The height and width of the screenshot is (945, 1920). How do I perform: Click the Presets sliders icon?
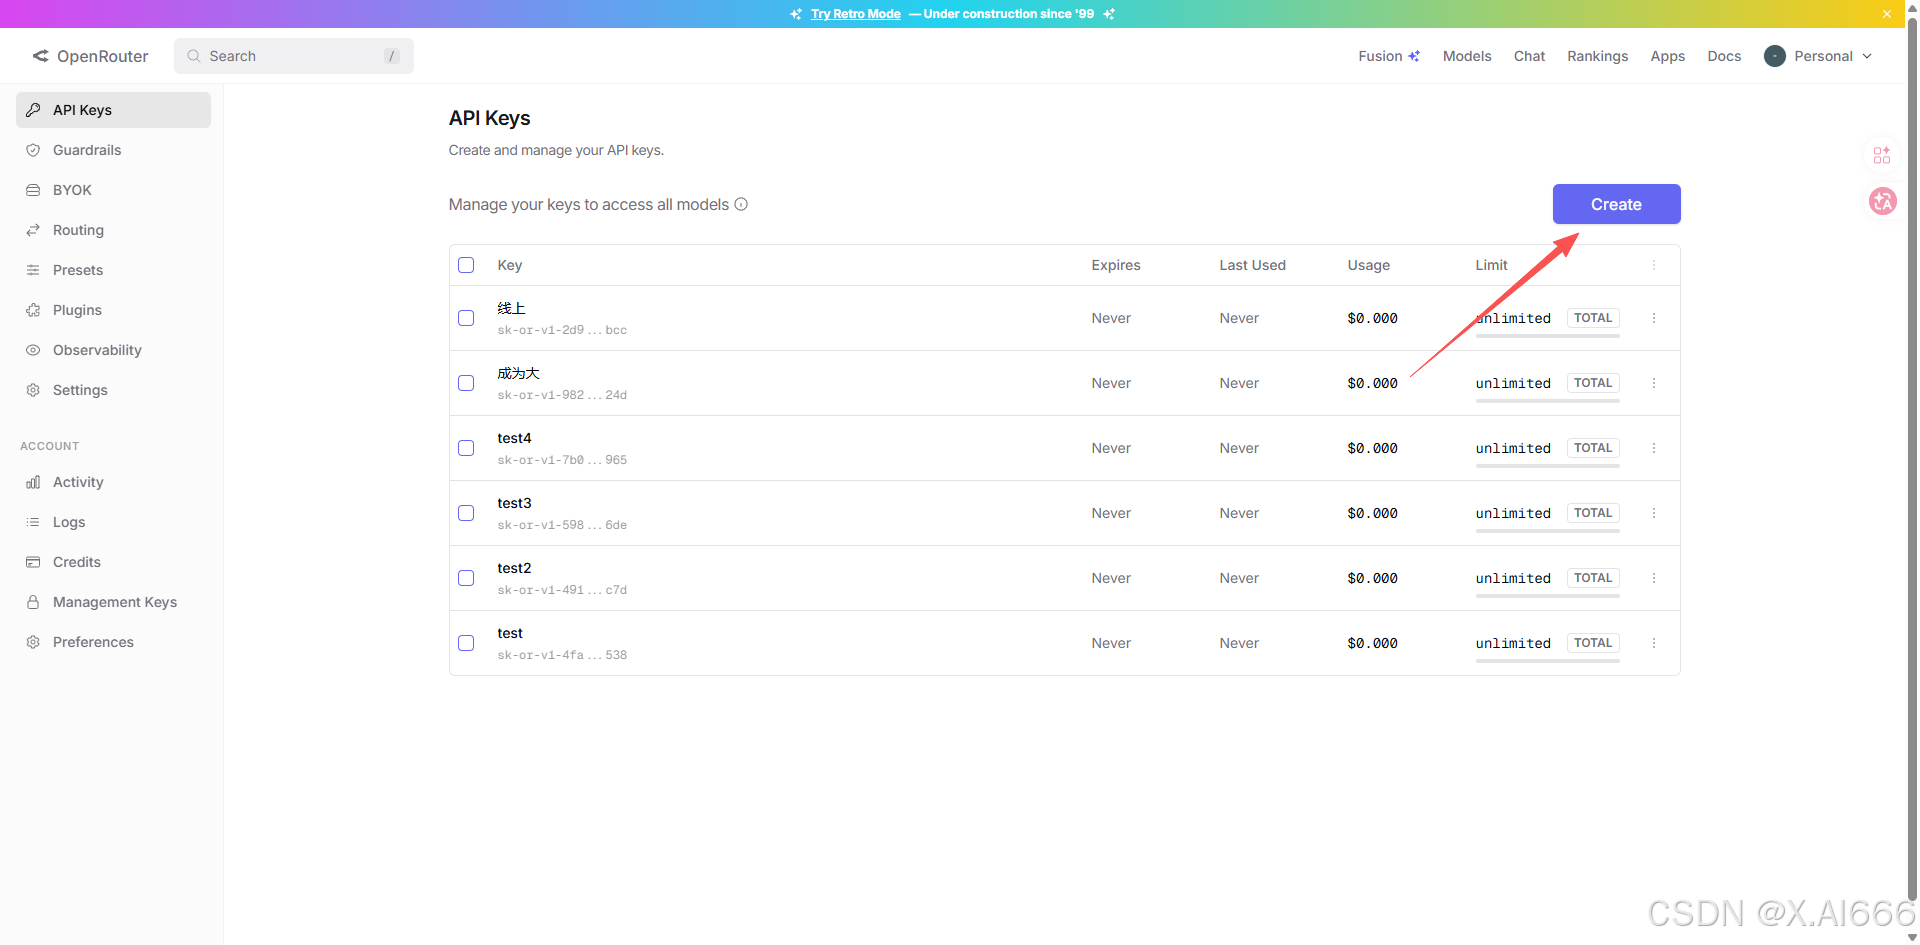(33, 270)
